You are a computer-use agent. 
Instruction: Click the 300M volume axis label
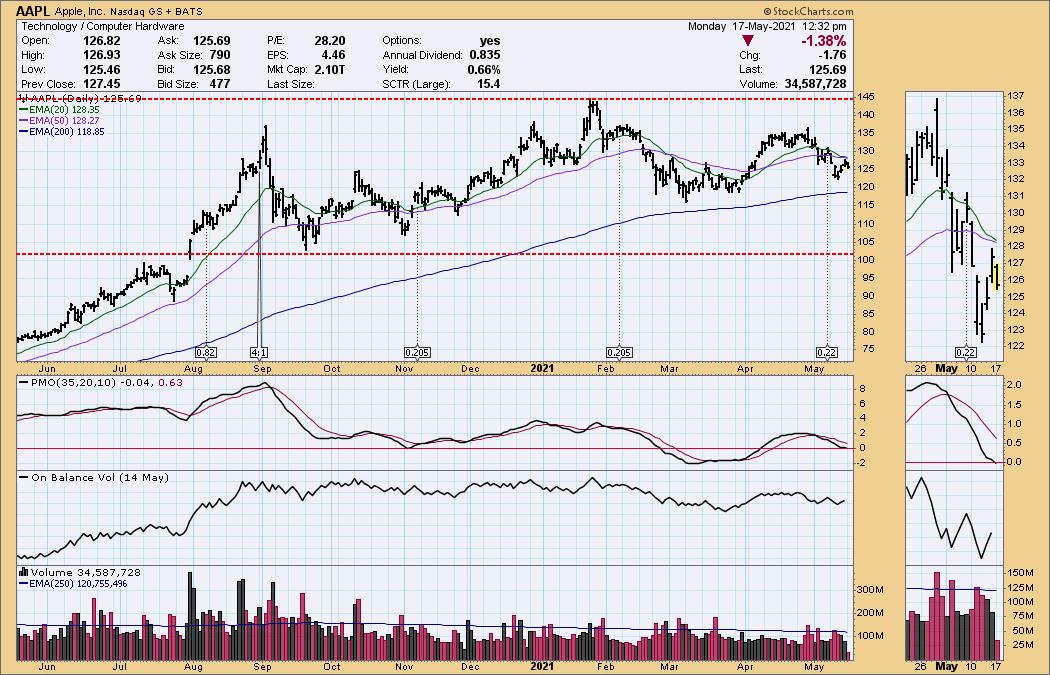871,590
